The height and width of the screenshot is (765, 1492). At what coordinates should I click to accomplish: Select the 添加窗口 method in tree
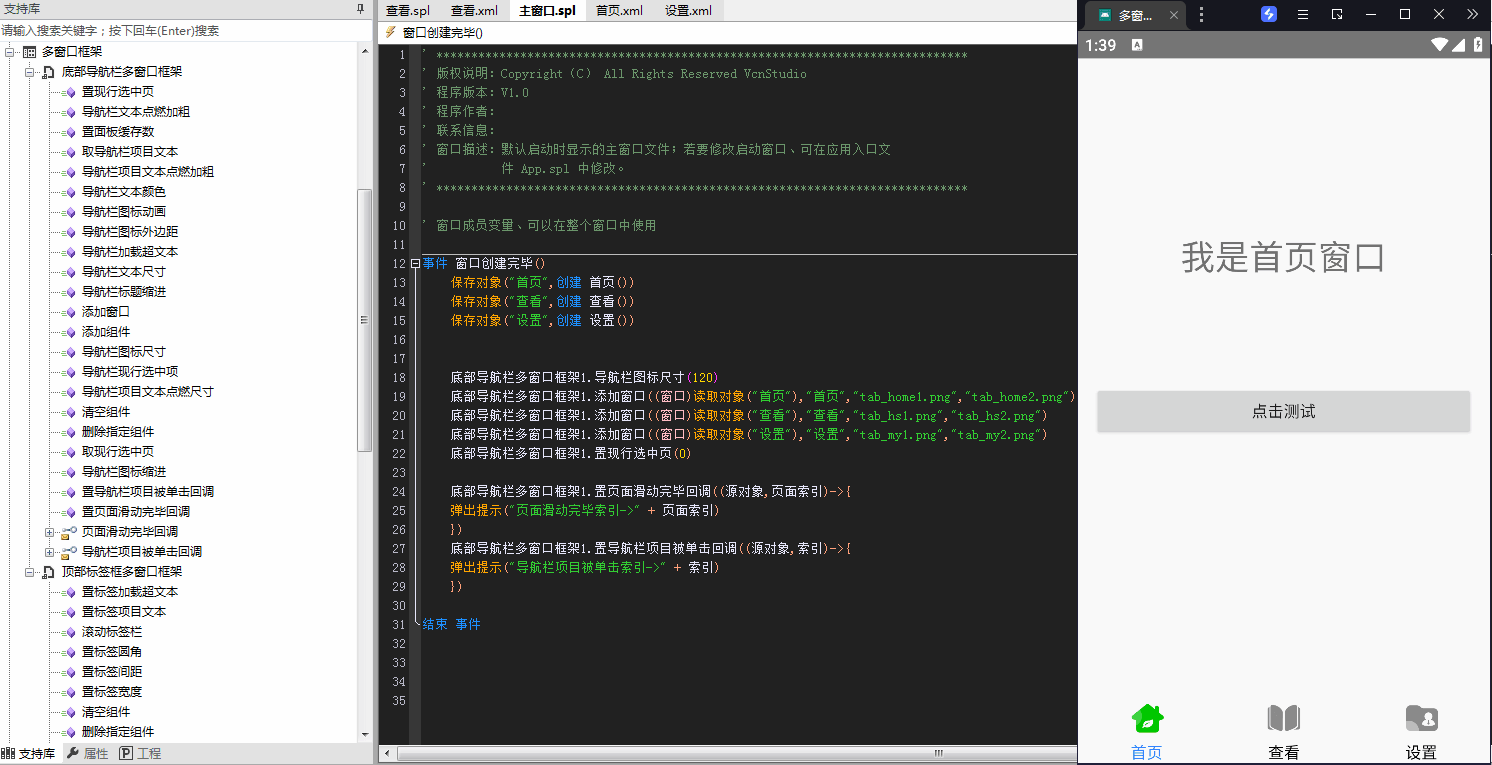click(x=105, y=312)
